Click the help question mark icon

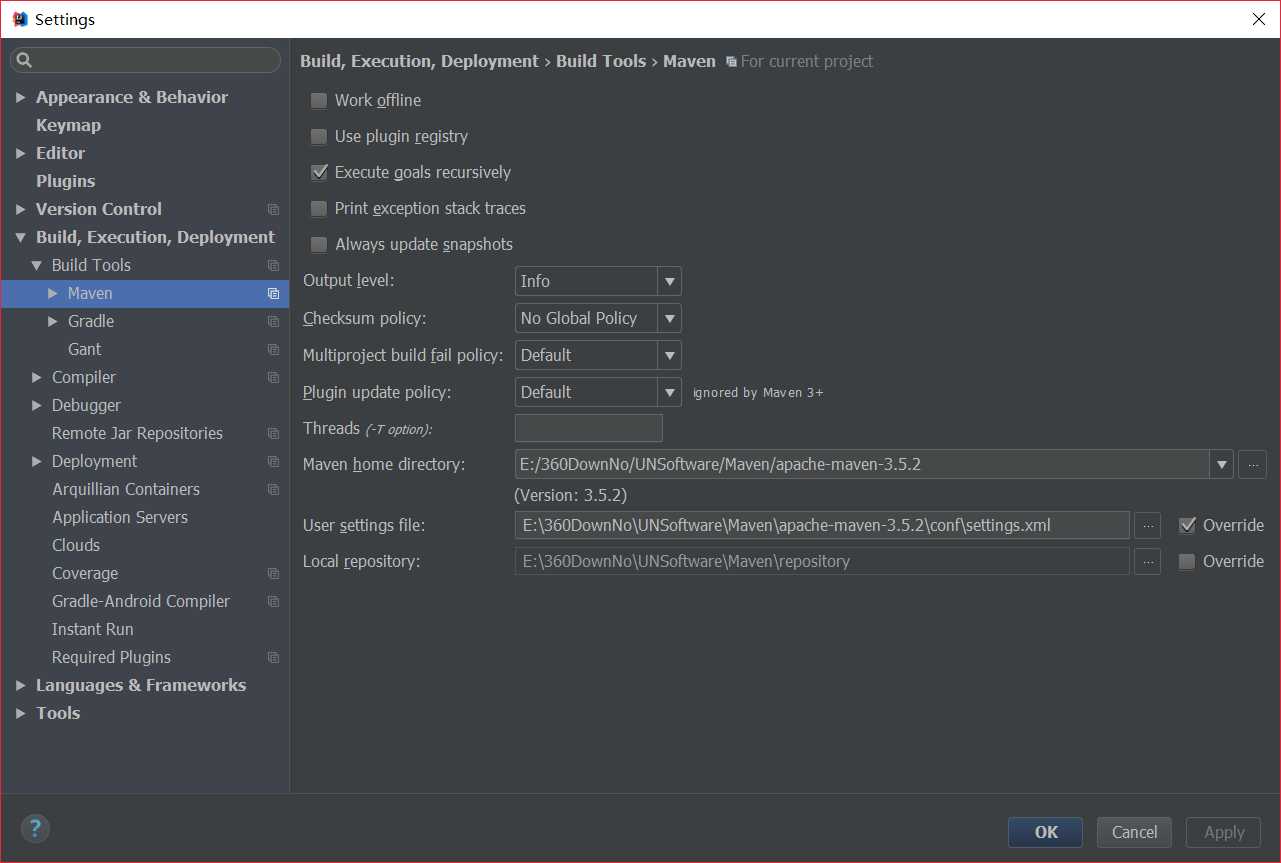pos(35,828)
